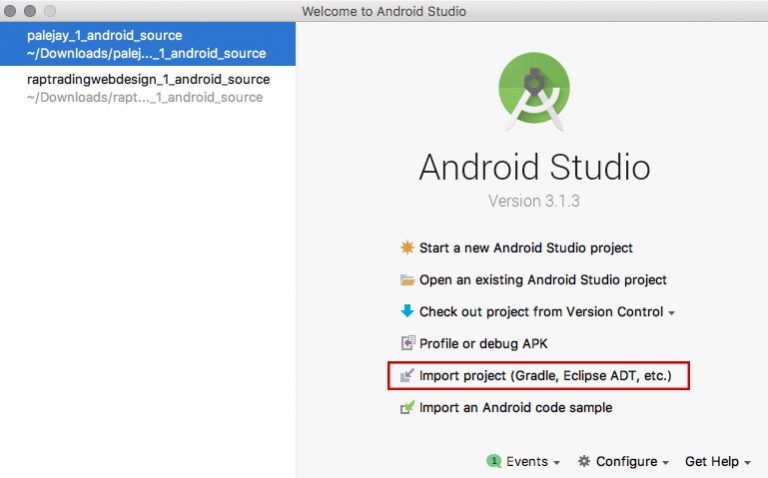Open the Events dropdown arrow
The width and height of the screenshot is (768, 478).
[x=556, y=463]
